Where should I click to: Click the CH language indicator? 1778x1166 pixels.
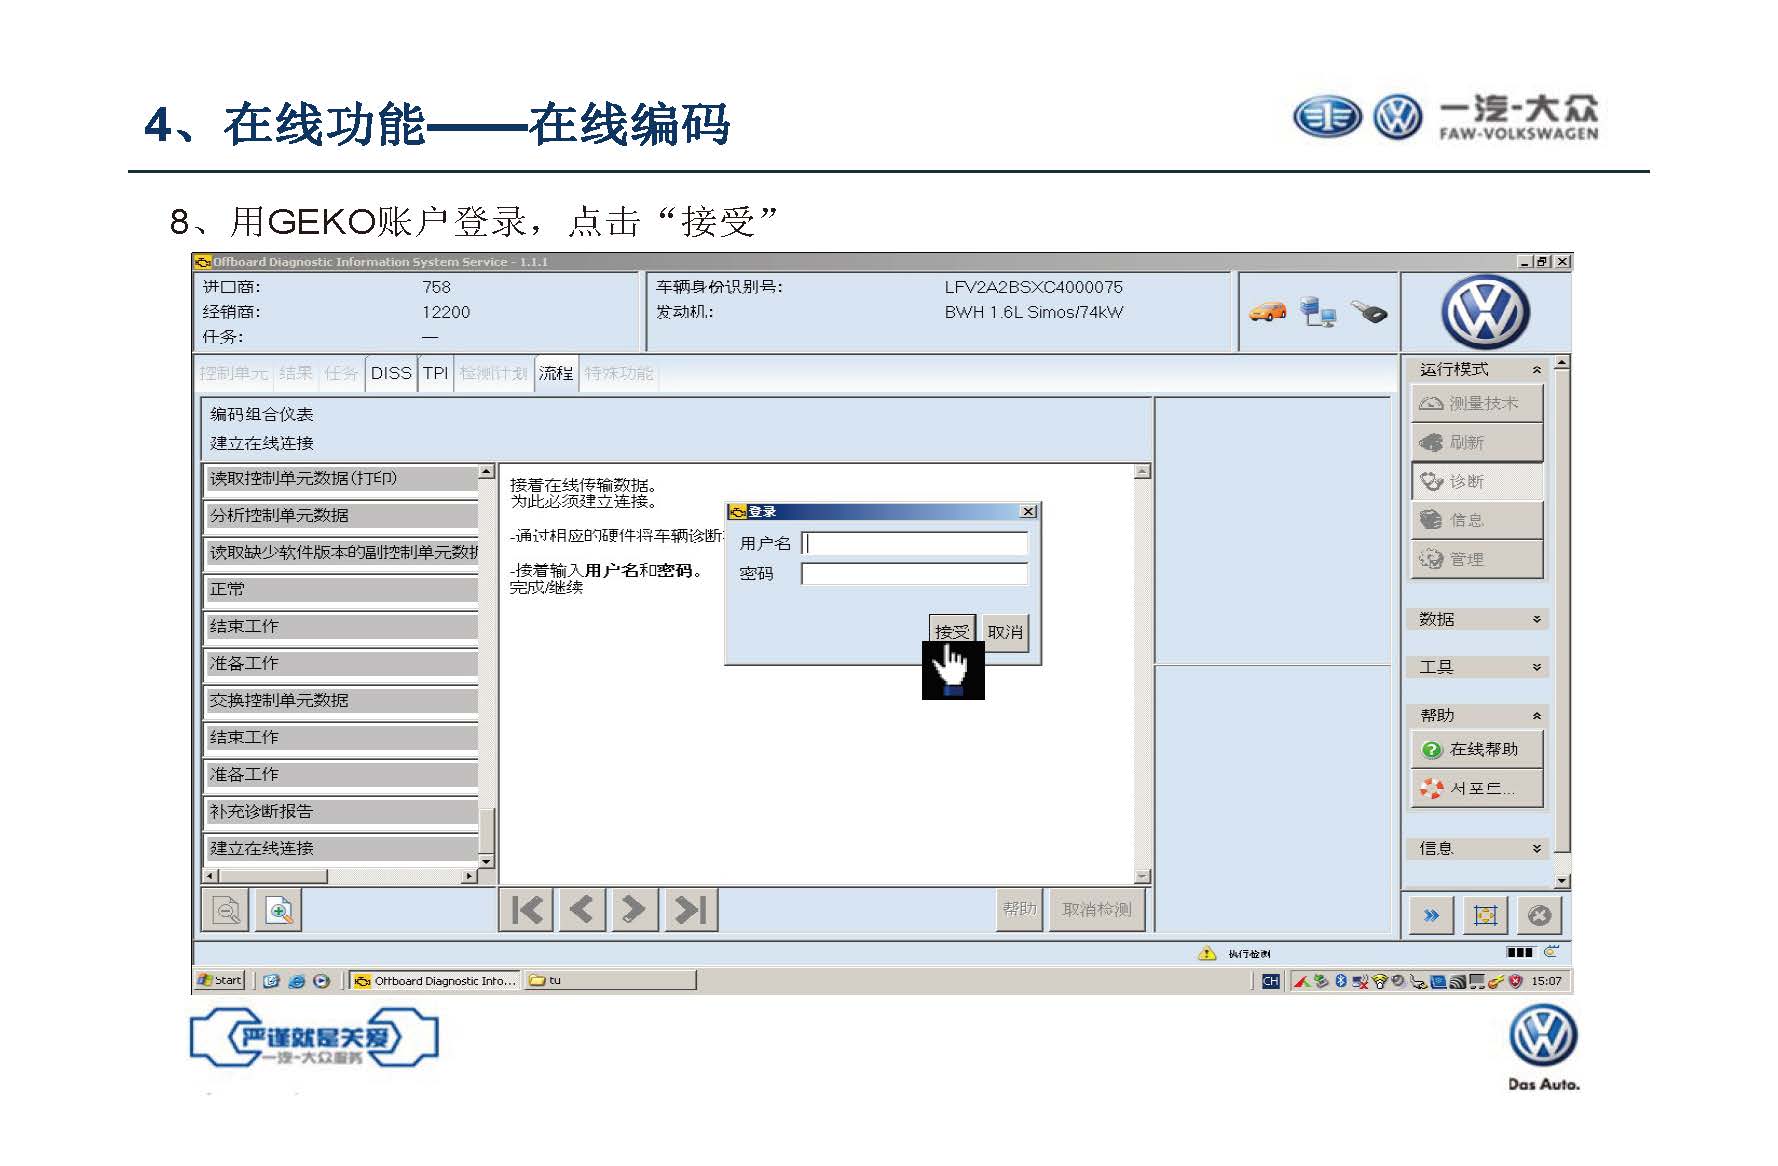(1271, 981)
